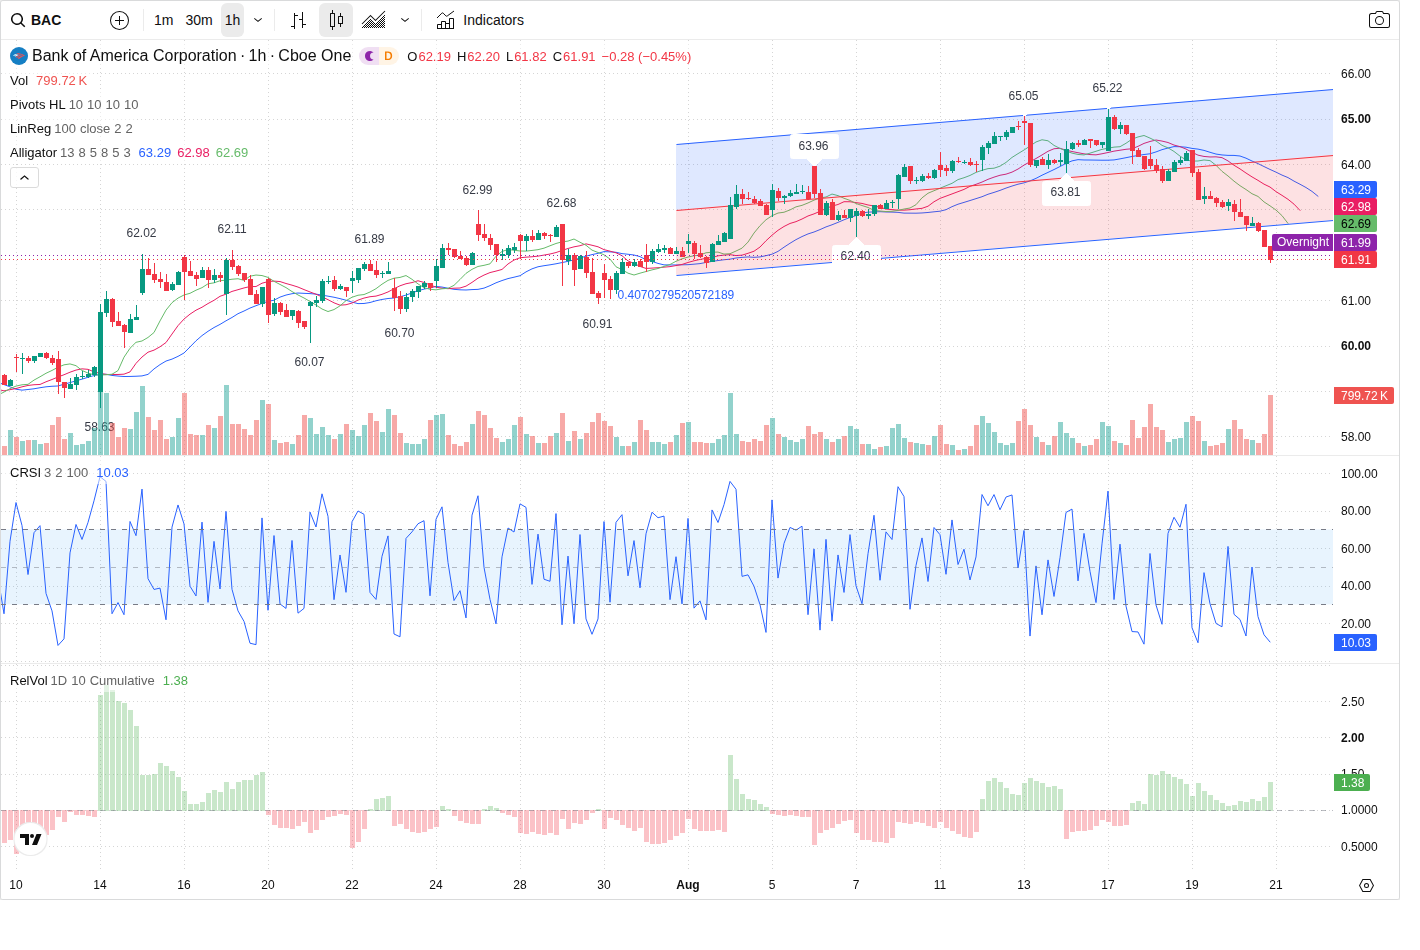Click the 799.72 K volume axis label

(1364, 396)
